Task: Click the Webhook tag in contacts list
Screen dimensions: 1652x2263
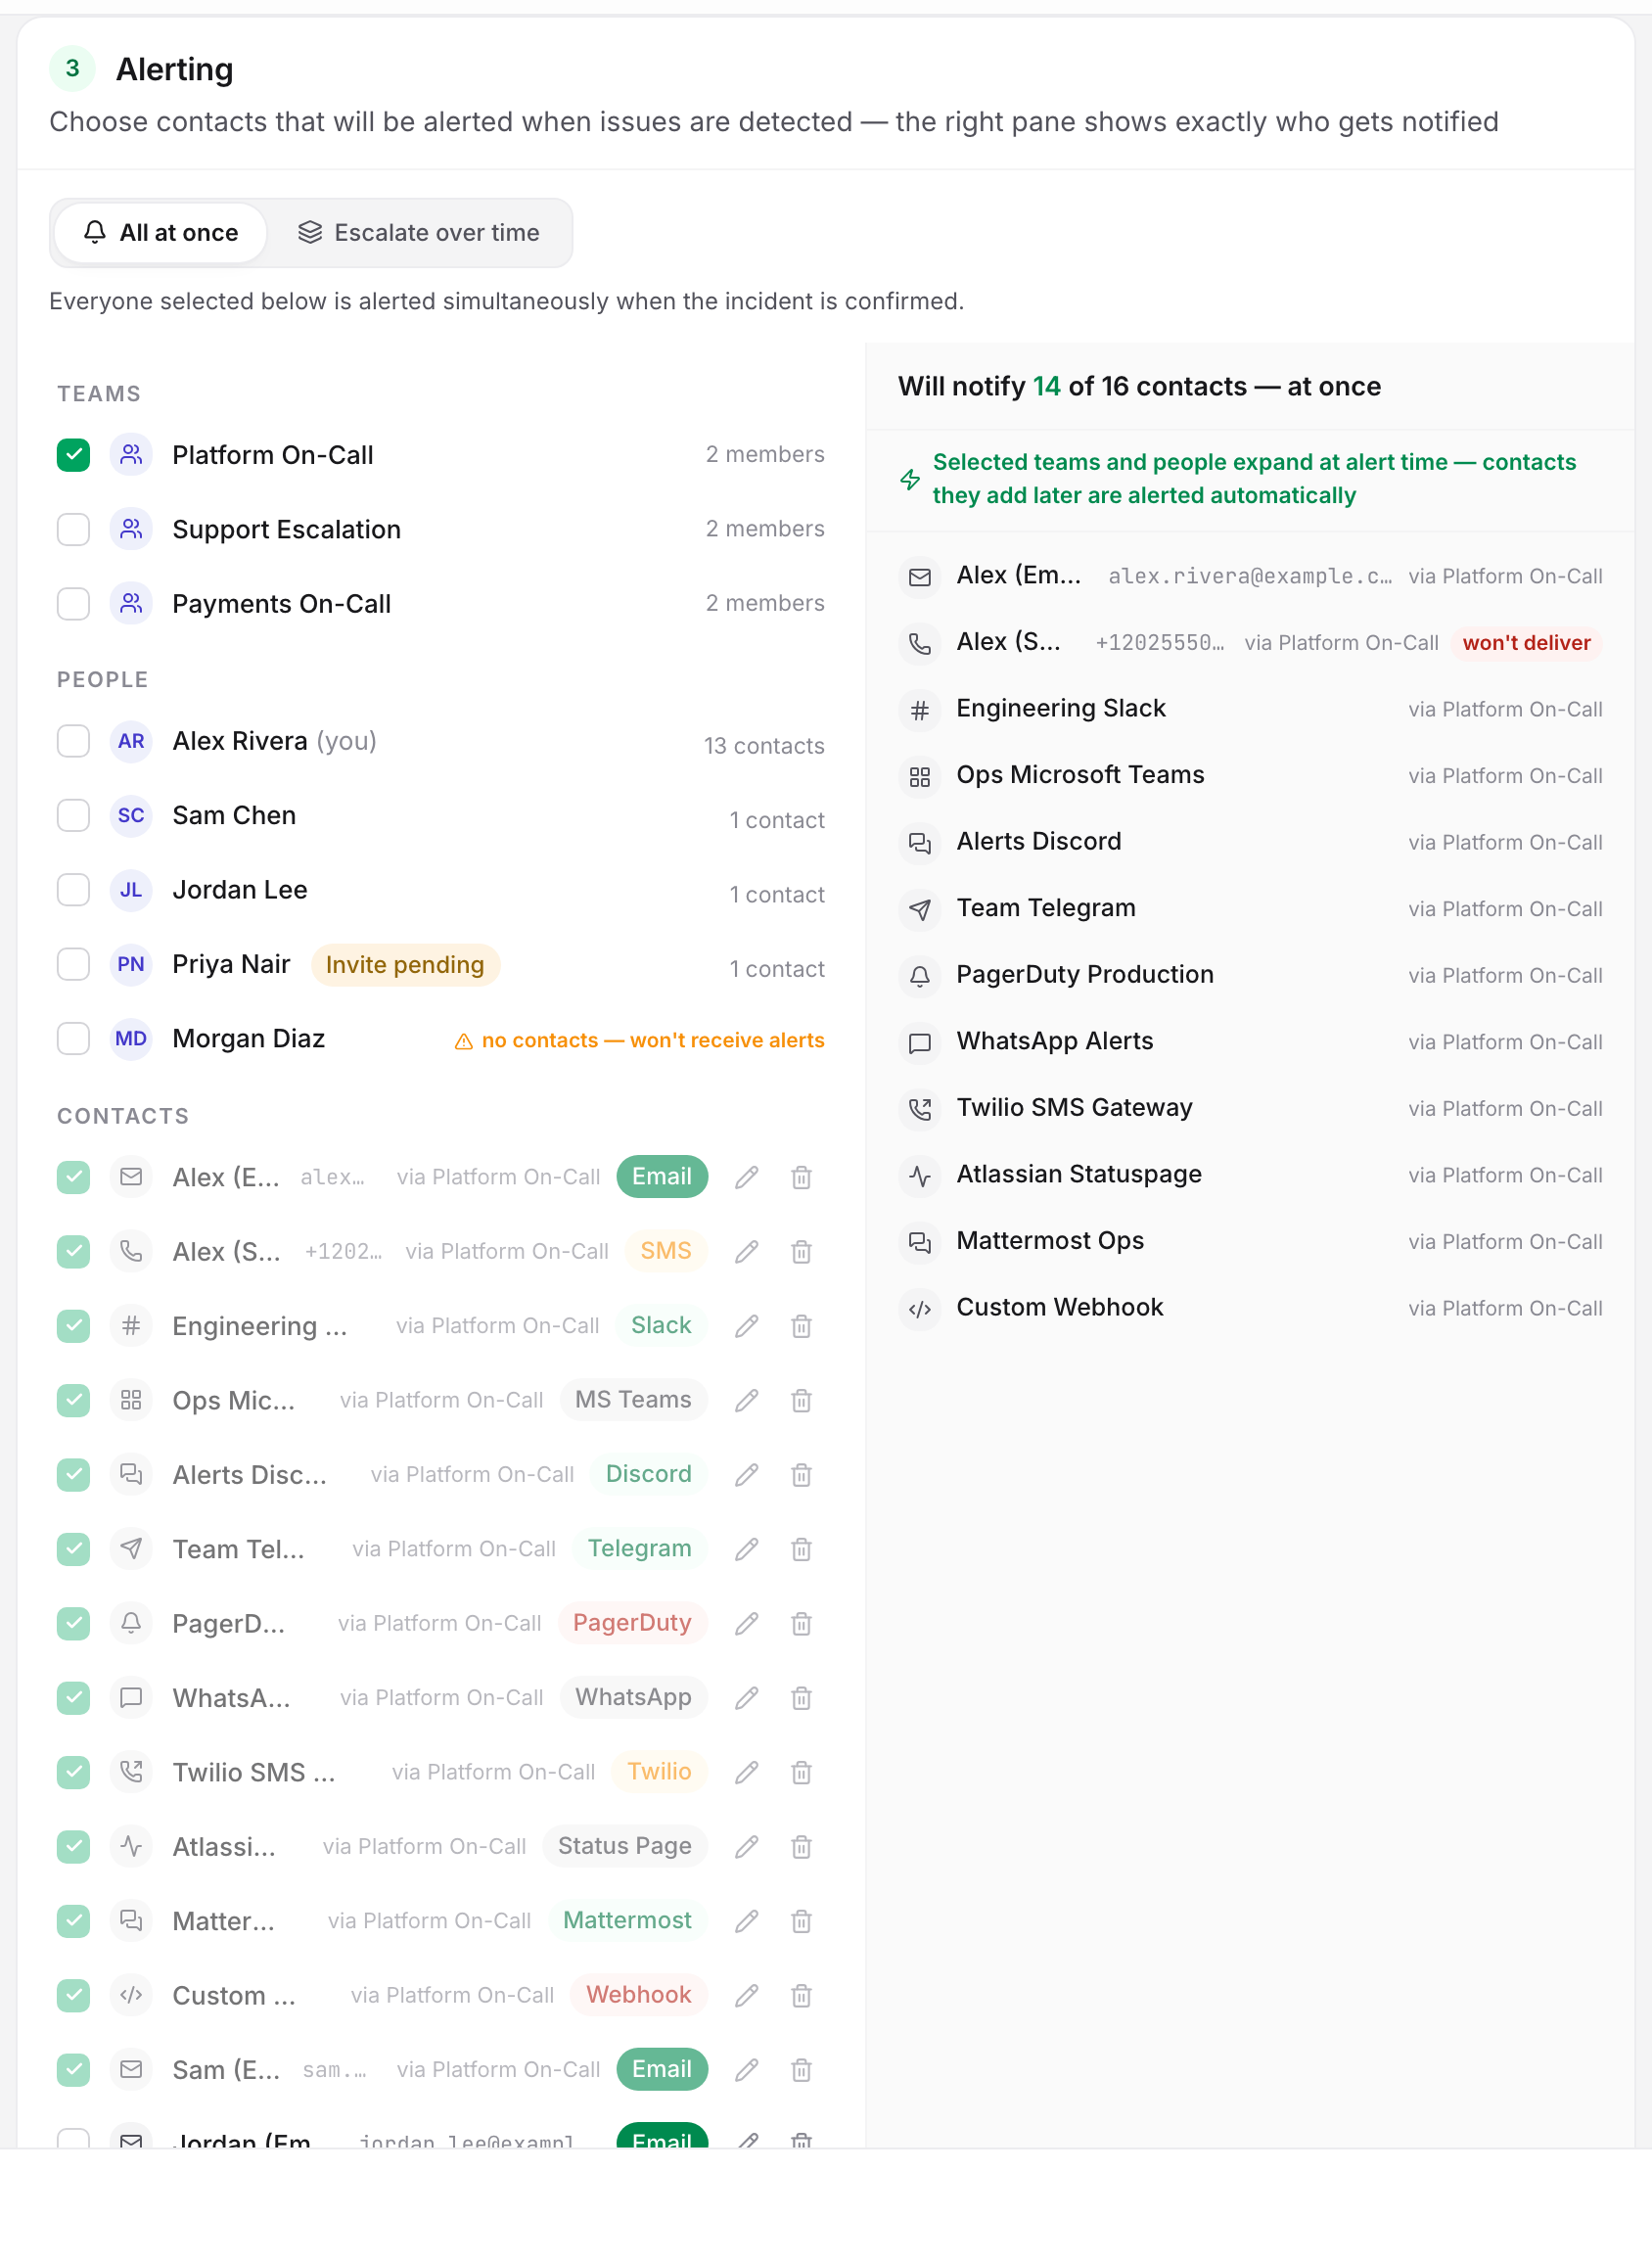Action: (638, 1996)
